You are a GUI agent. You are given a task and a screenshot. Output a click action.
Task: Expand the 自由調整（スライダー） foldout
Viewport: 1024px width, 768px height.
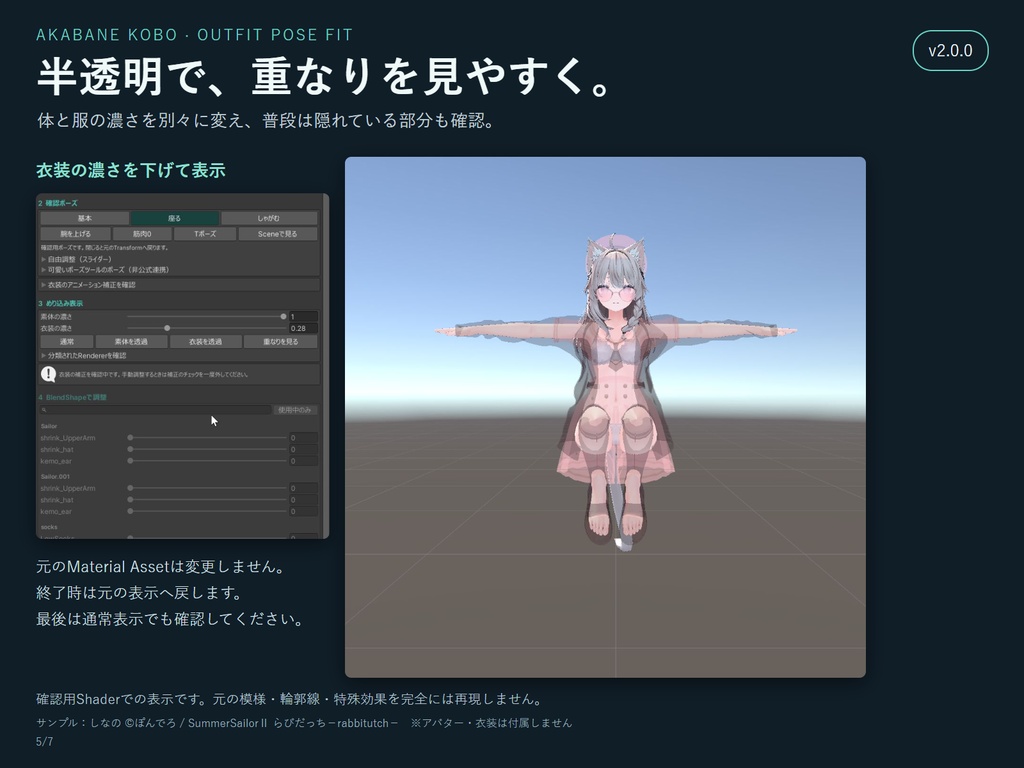click(x=76, y=259)
